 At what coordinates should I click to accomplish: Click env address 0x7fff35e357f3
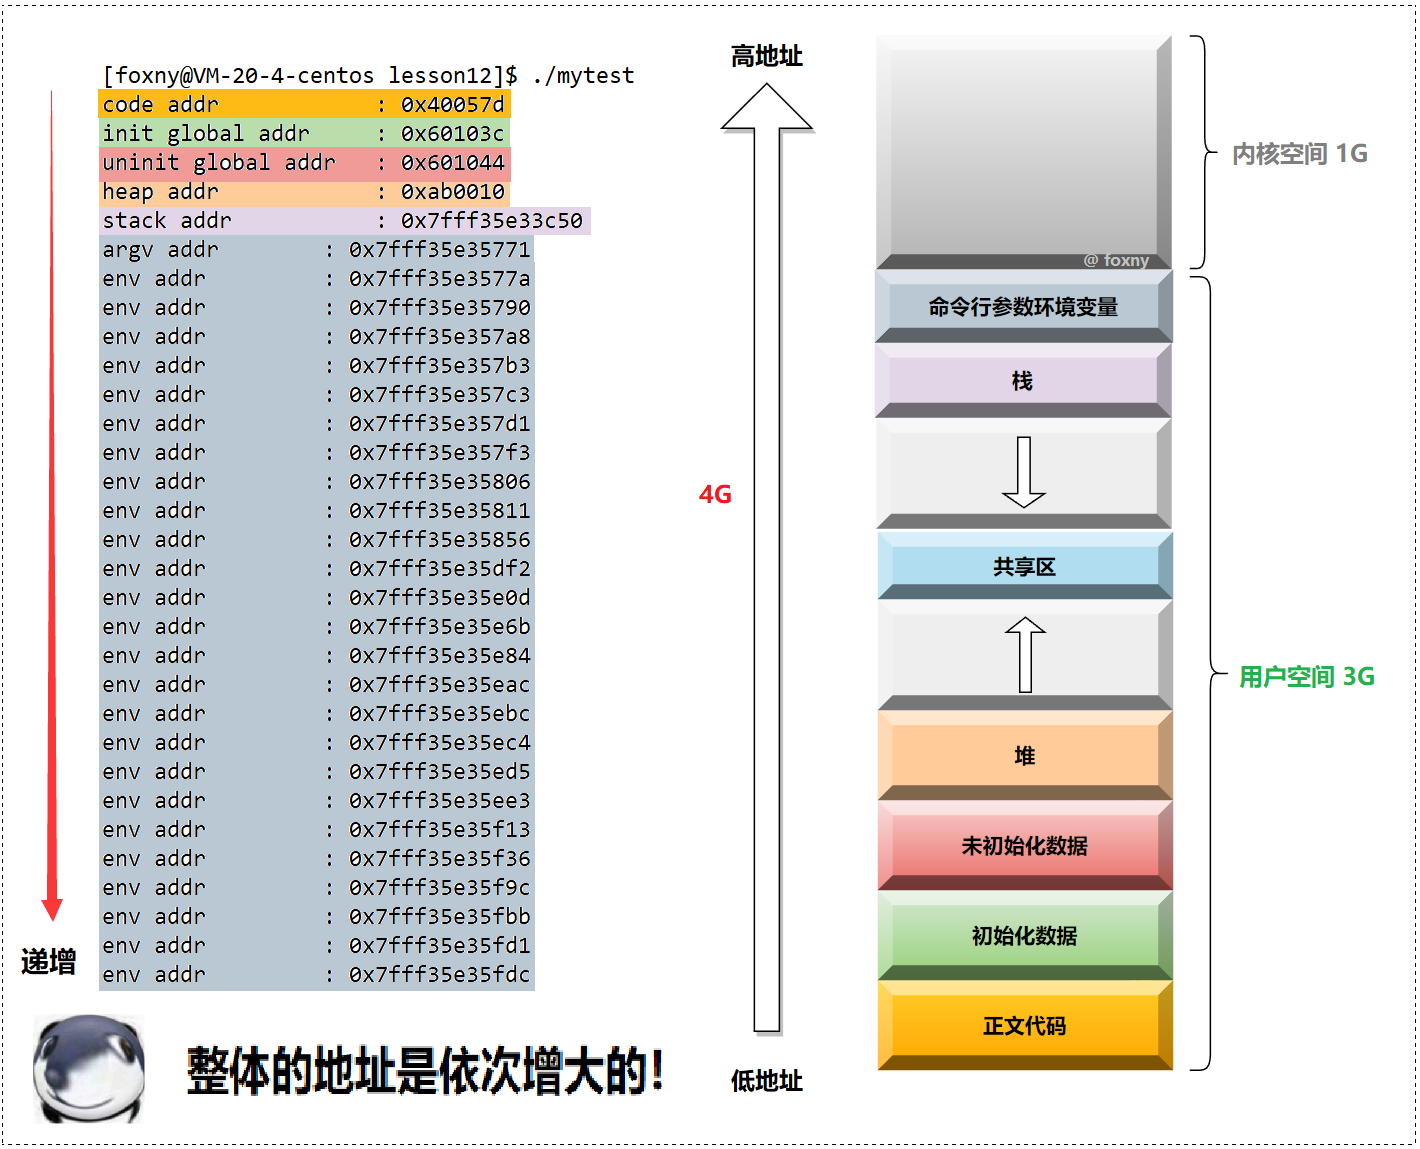pyautogui.click(x=440, y=452)
